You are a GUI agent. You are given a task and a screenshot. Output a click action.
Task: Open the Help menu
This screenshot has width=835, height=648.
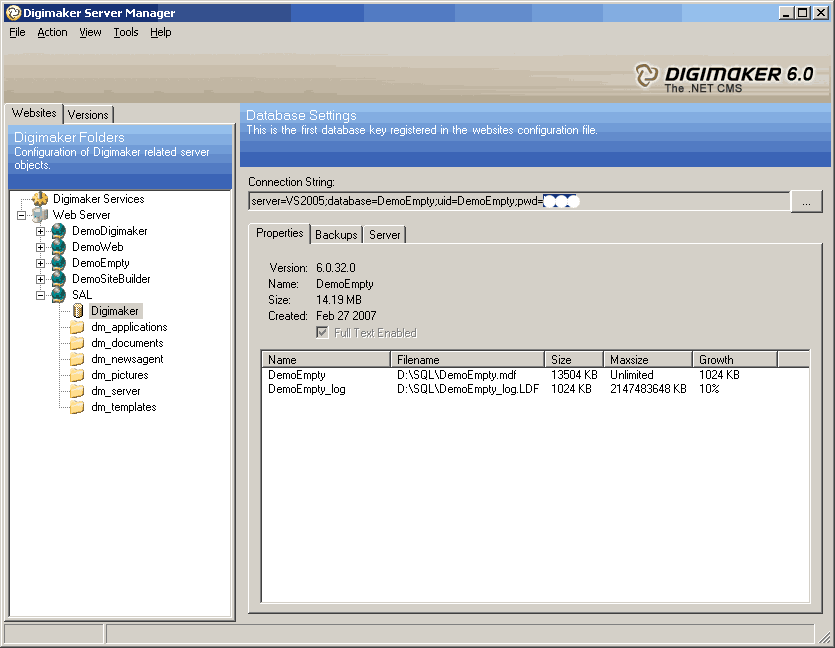160,32
